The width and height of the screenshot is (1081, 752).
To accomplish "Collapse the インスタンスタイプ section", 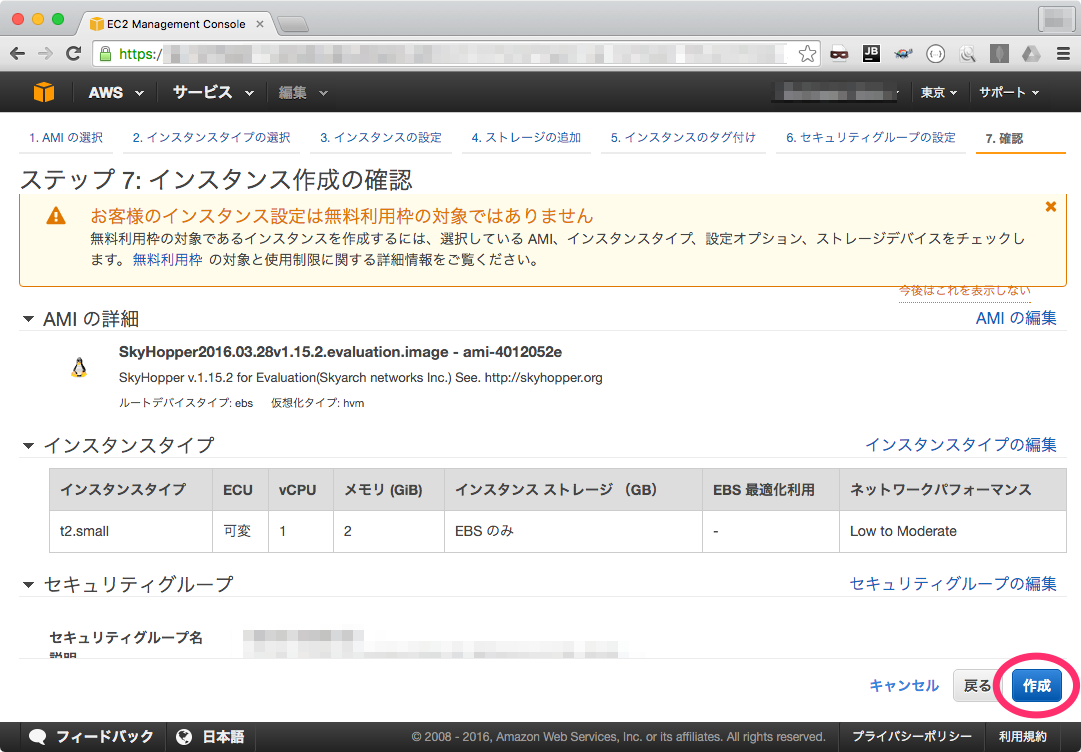I will pos(28,445).
